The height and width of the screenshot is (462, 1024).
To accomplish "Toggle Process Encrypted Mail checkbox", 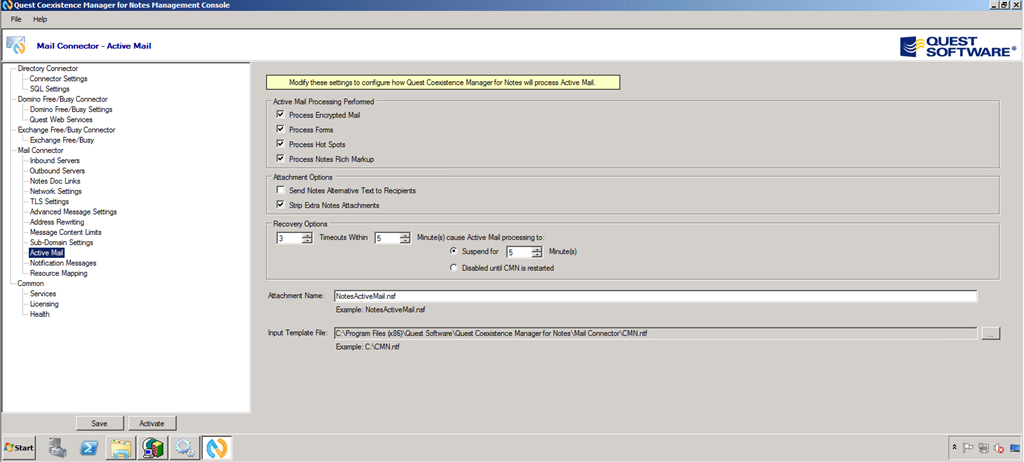I will 280,115.
